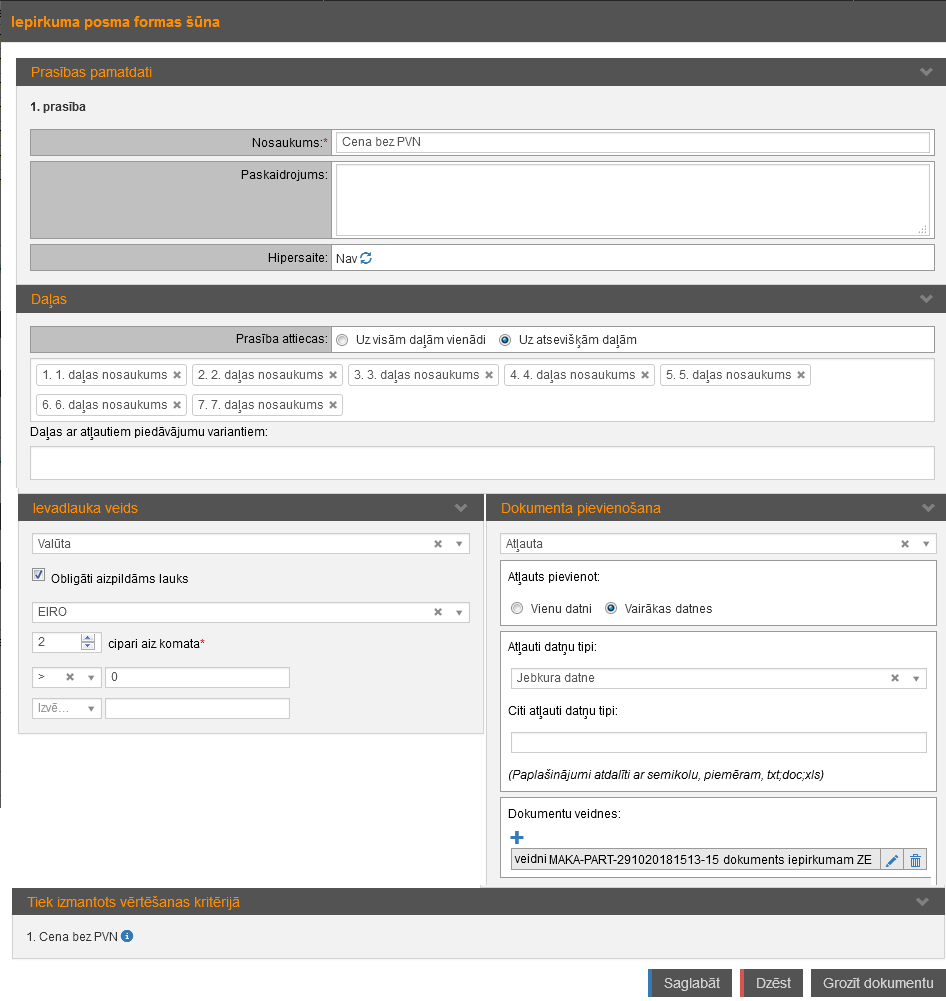946x1001 pixels.
Task: Remove the 5. daļas nosaukums tag
Action: pos(801,375)
